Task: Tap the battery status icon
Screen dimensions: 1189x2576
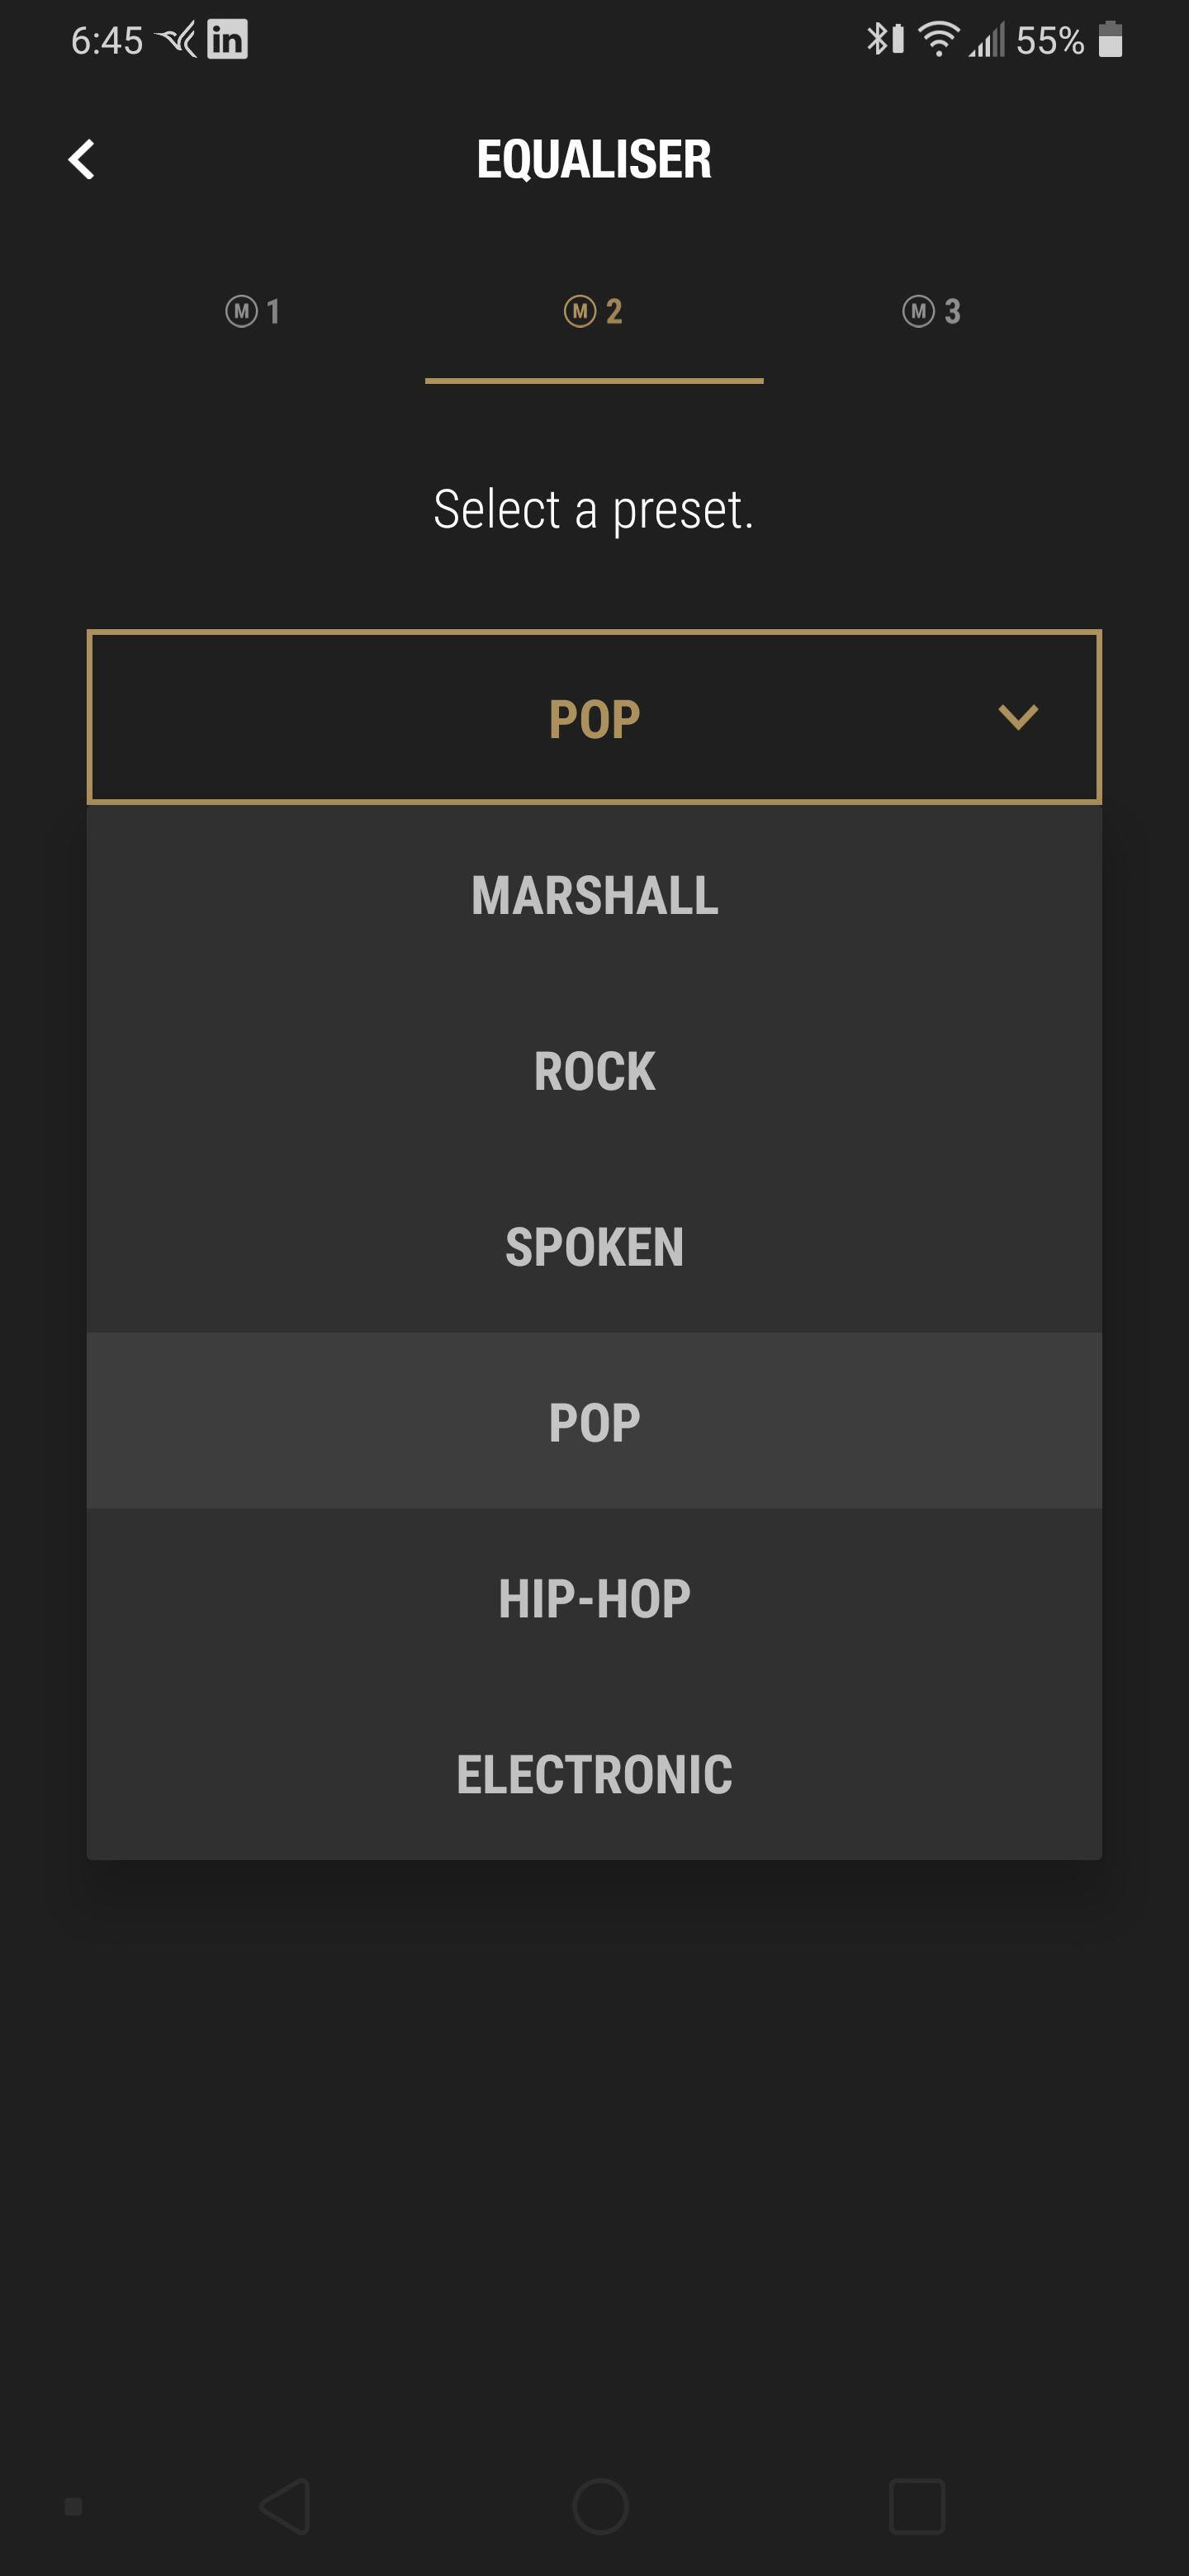Action: [1110, 40]
